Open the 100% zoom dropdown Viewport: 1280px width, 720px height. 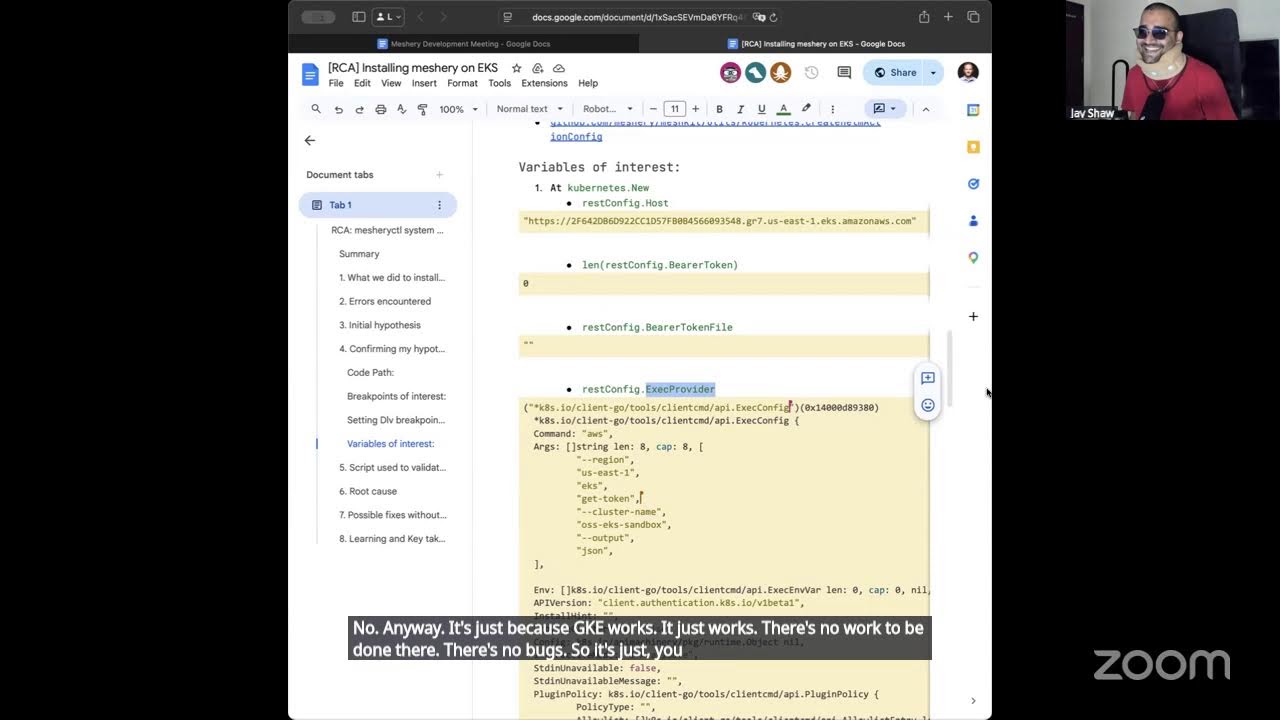(459, 109)
